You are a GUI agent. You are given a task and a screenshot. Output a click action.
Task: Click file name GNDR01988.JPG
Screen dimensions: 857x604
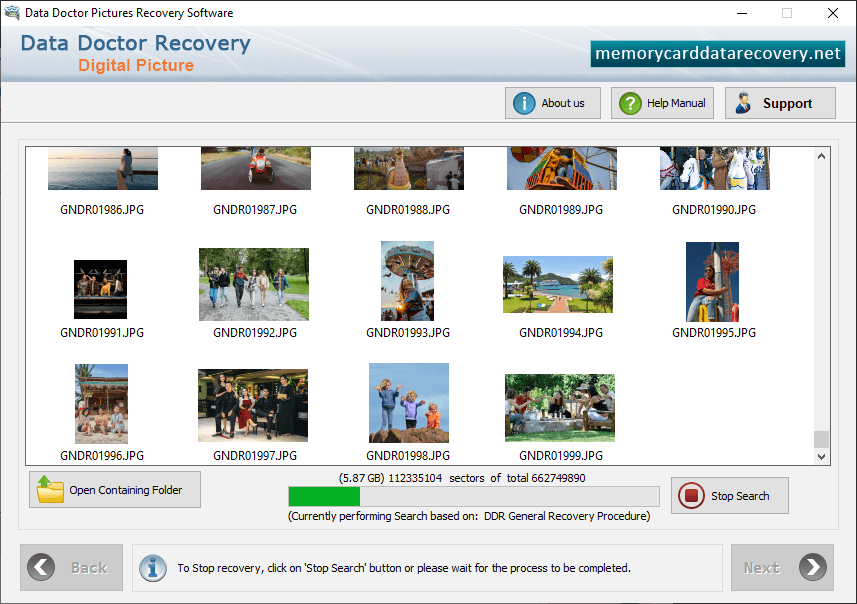click(408, 210)
